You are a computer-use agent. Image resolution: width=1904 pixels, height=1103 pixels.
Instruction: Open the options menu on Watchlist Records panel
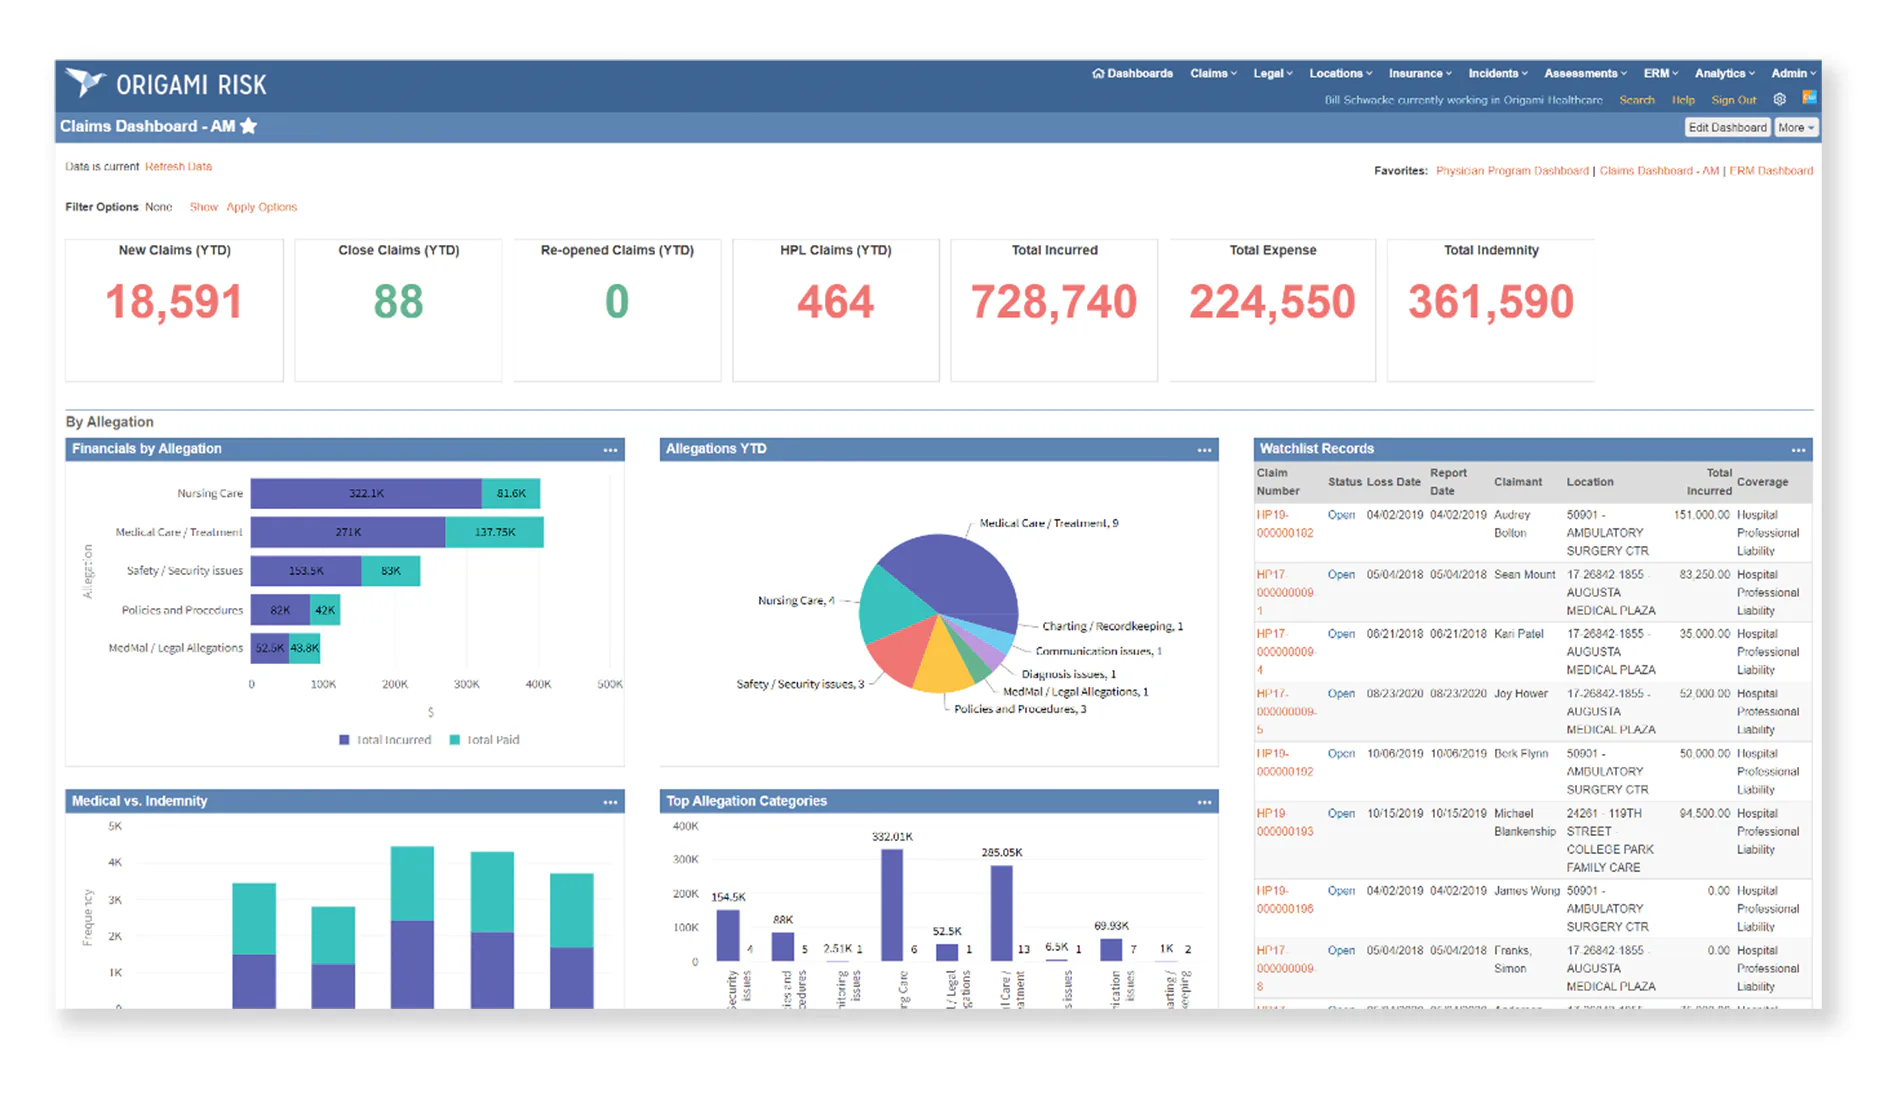tap(1797, 449)
